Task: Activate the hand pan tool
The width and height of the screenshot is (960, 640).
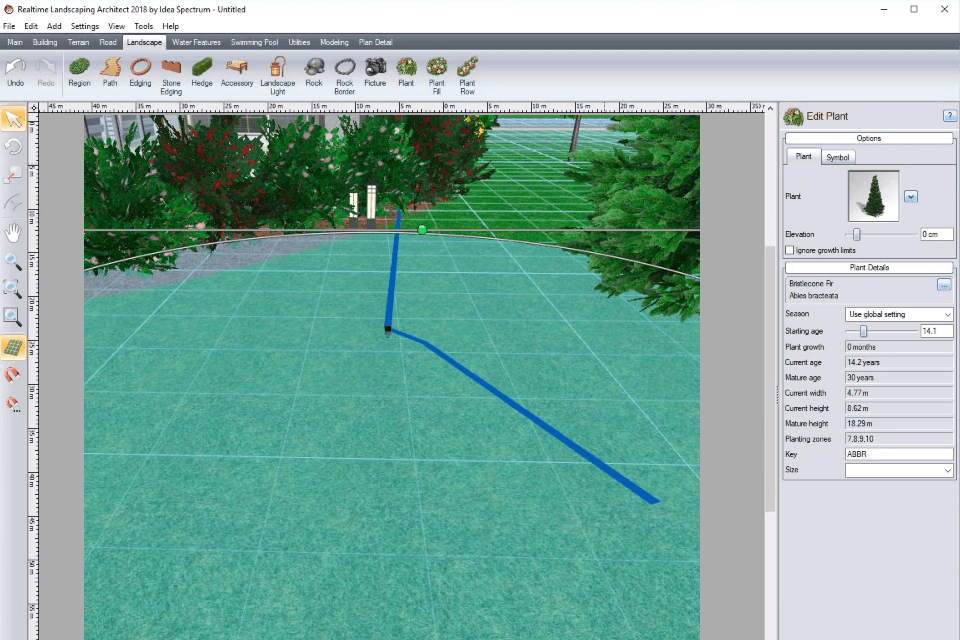Action: 13,233
